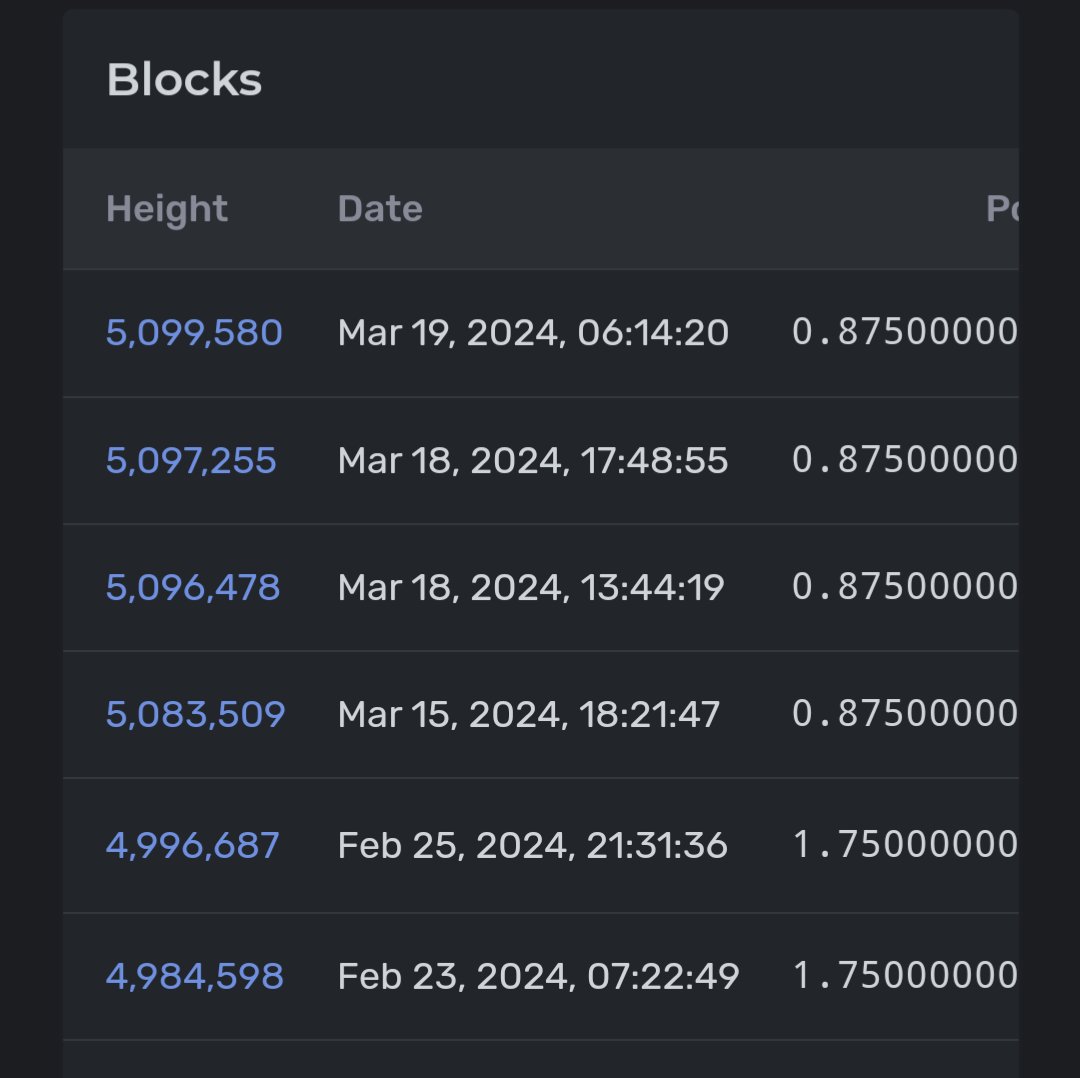Open block 4,984,598 link

point(195,976)
